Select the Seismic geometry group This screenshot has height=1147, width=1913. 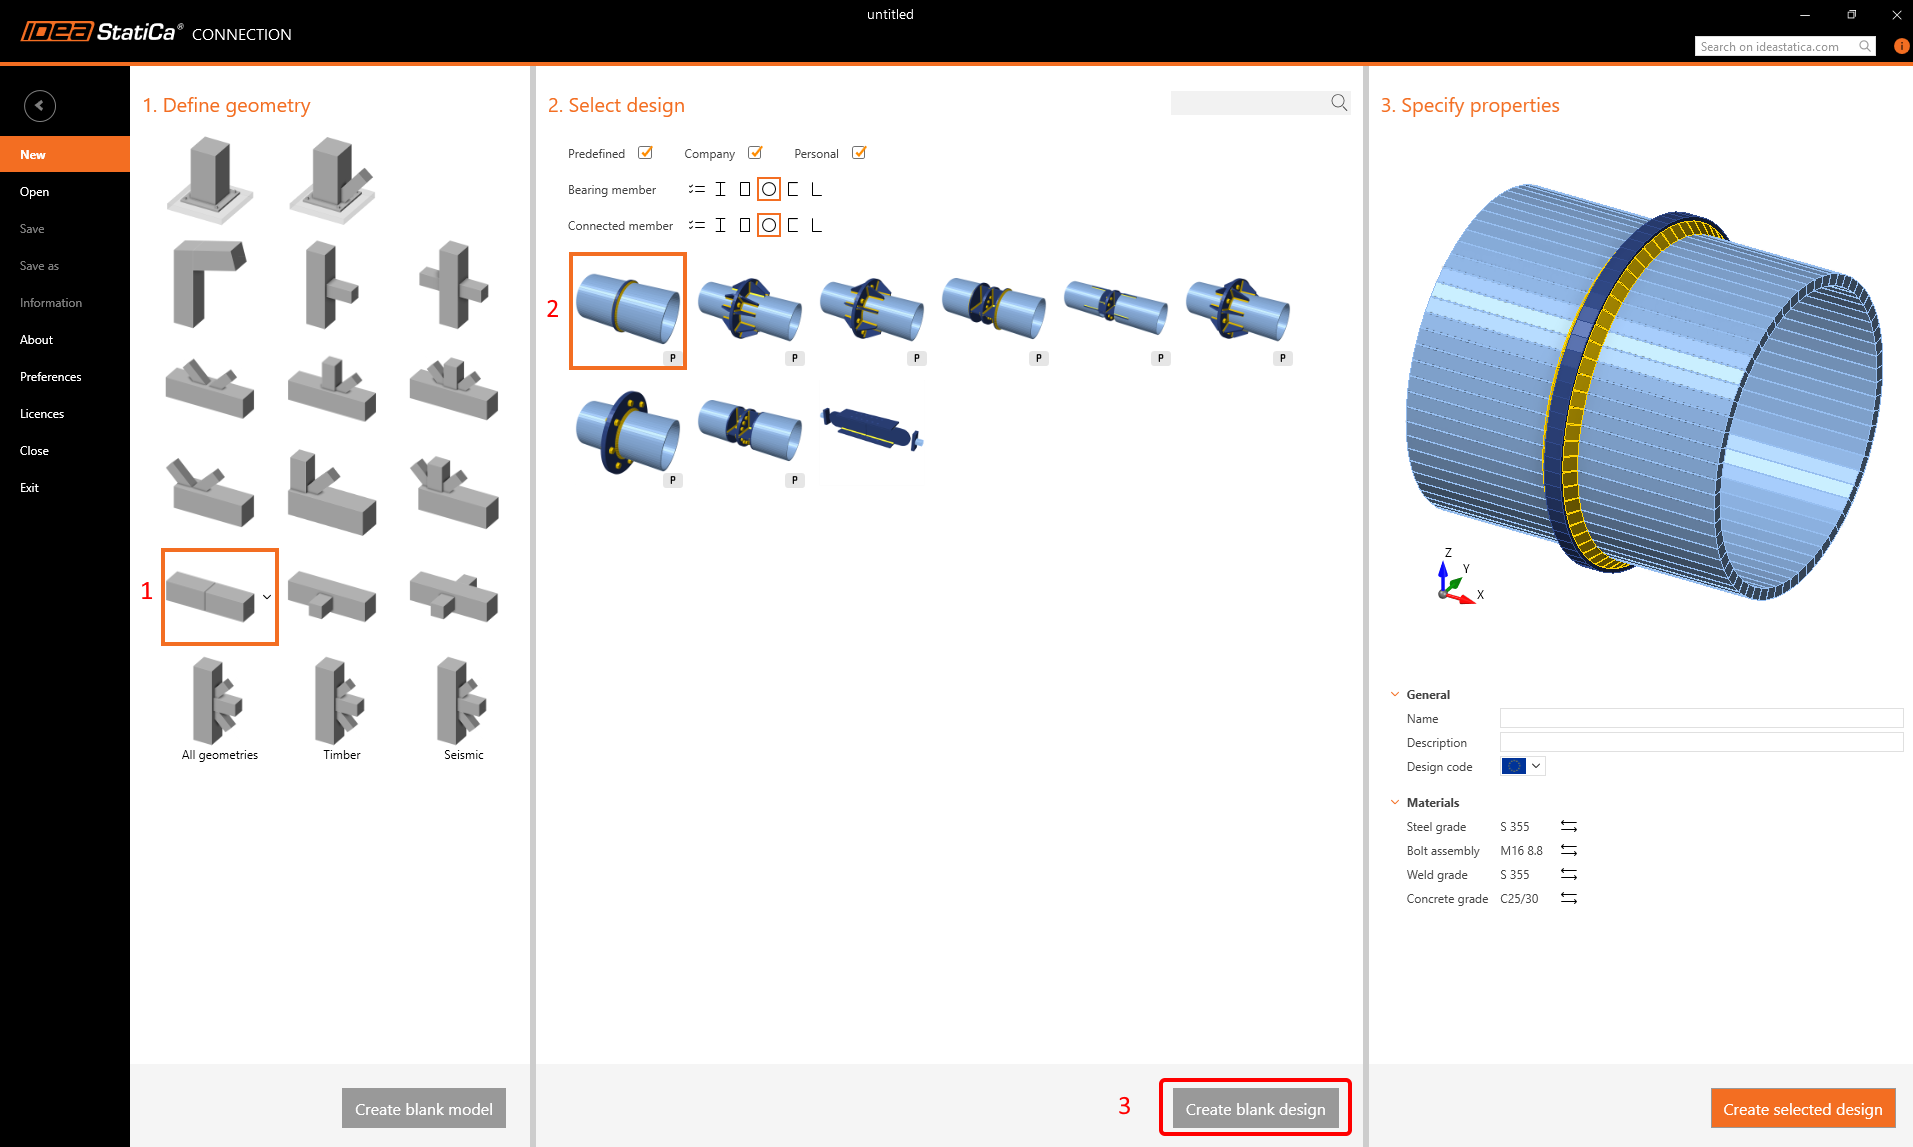click(x=463, y=708)
